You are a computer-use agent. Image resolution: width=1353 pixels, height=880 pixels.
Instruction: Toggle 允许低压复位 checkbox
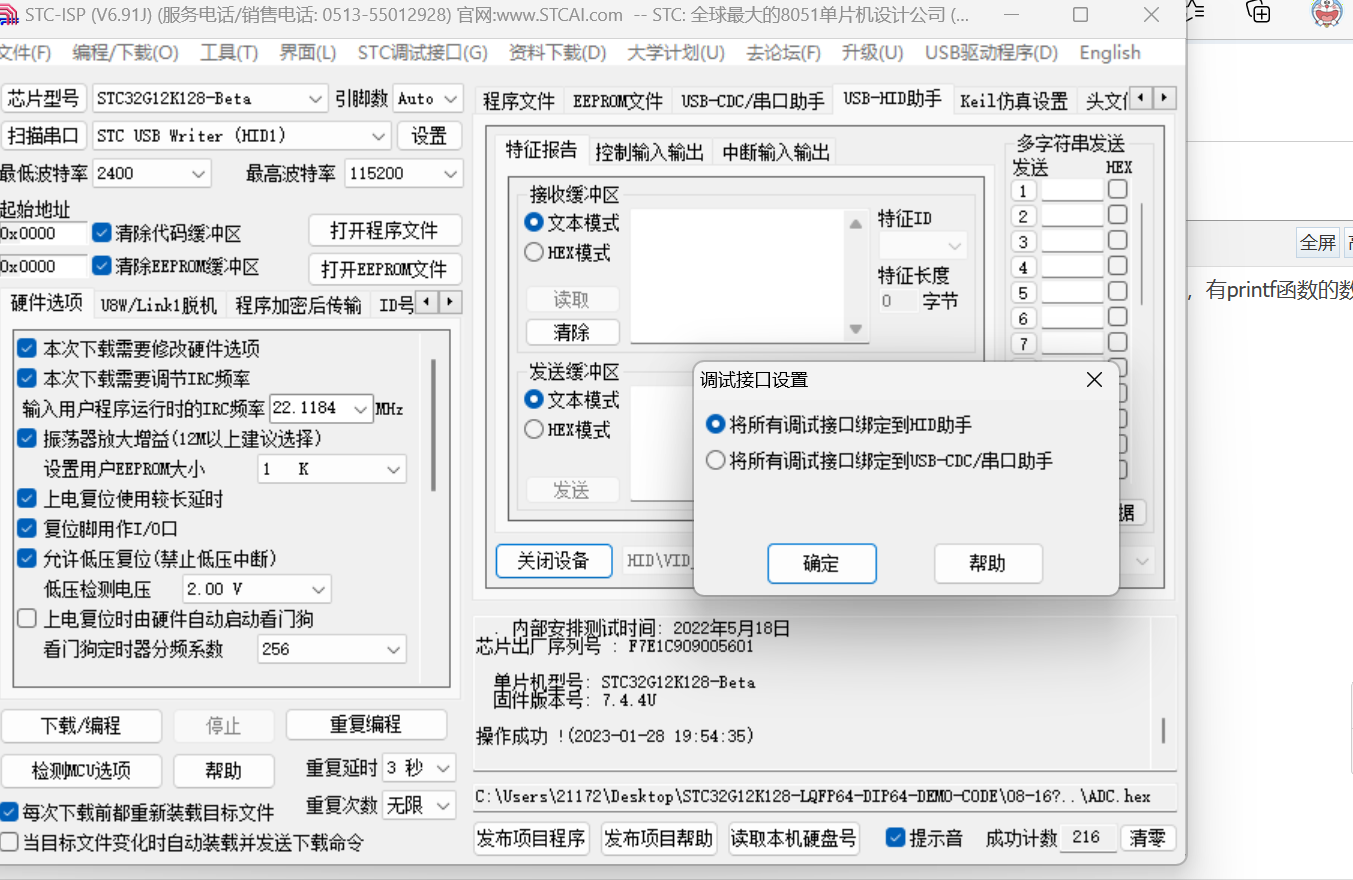(x=27, y=558)
